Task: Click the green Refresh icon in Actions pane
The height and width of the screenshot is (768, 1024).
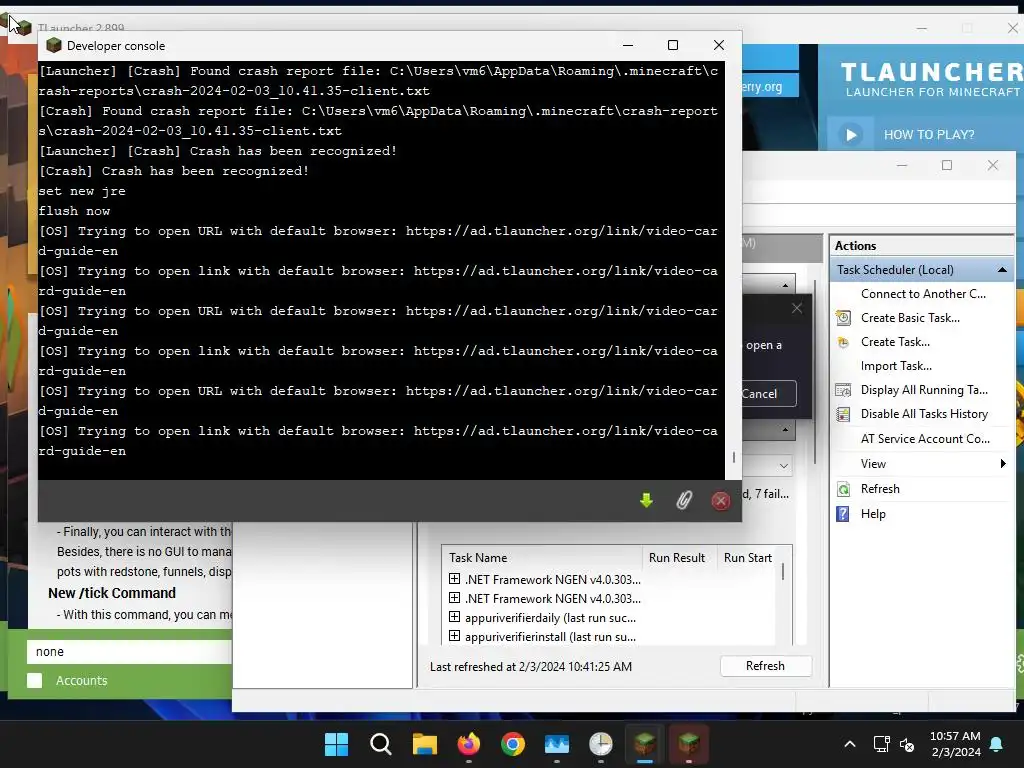Action: (843, 489)
